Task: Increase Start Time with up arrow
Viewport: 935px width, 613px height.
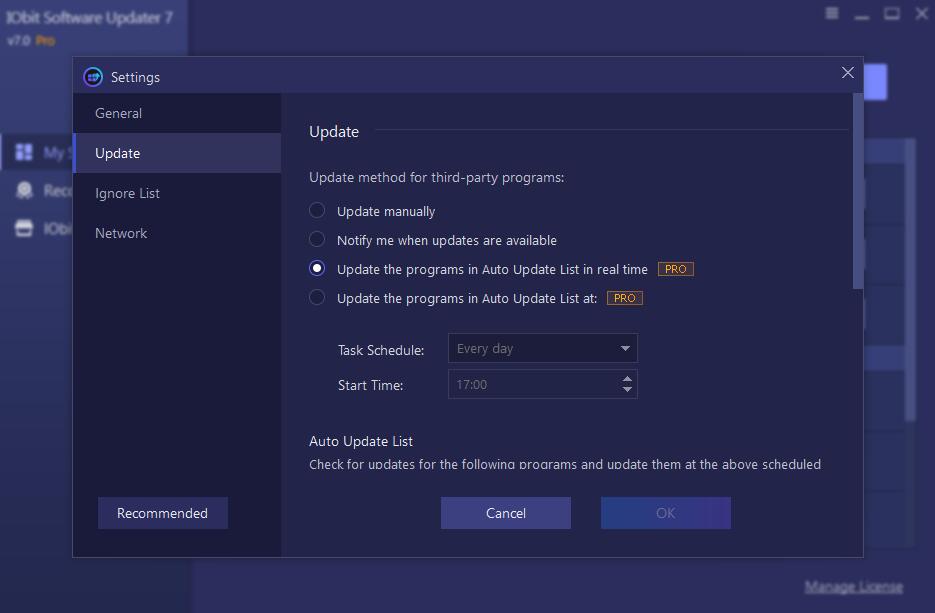Action: click(x=627, y=379)
